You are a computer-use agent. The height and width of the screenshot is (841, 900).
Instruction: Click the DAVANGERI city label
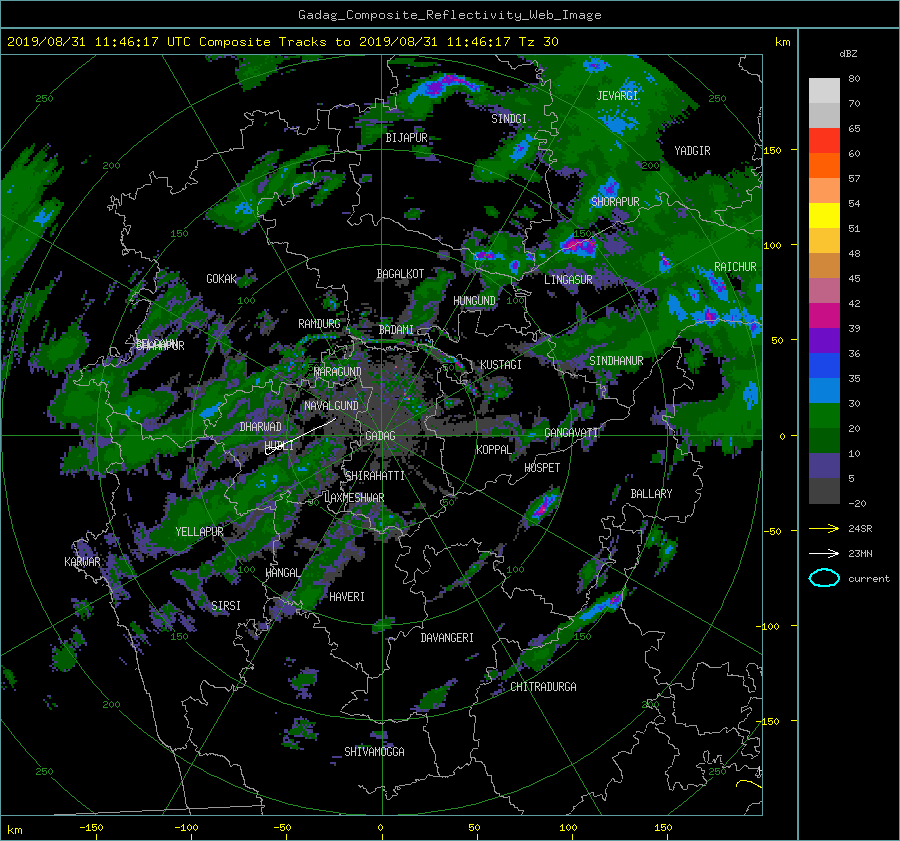[x=447, y=638]
